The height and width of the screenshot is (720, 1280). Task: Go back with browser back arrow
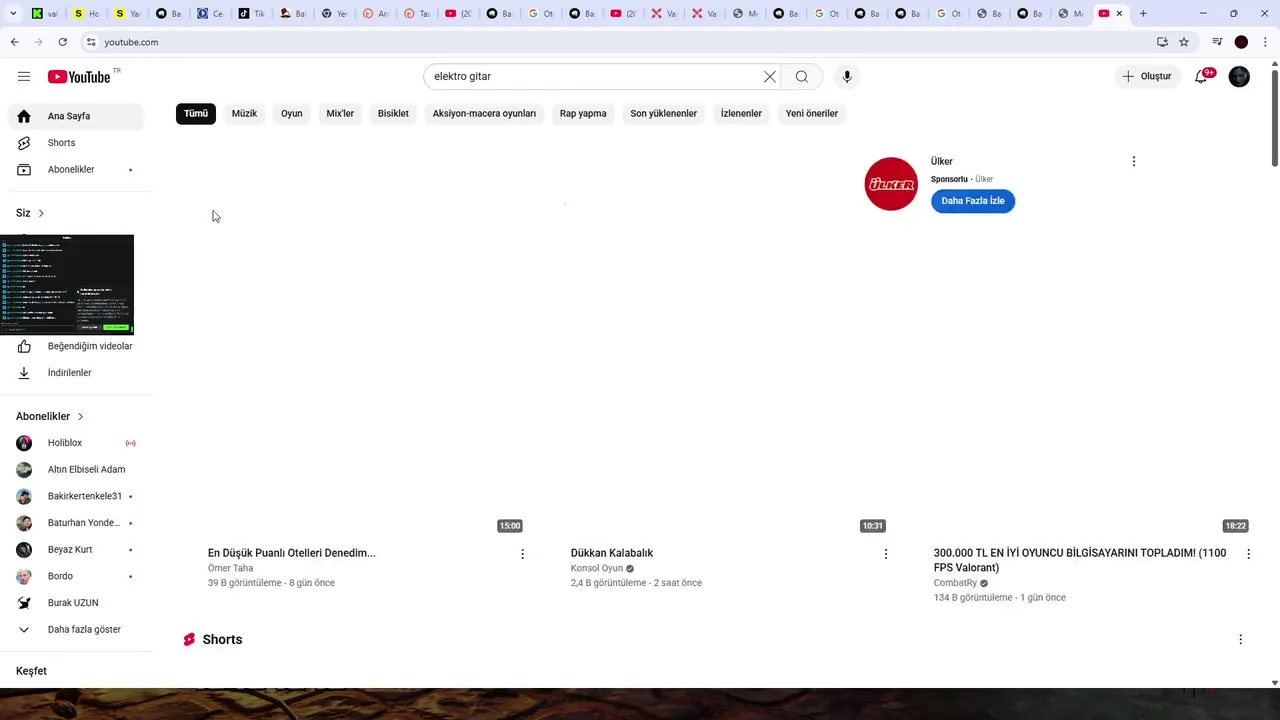(x=14, y=42)
